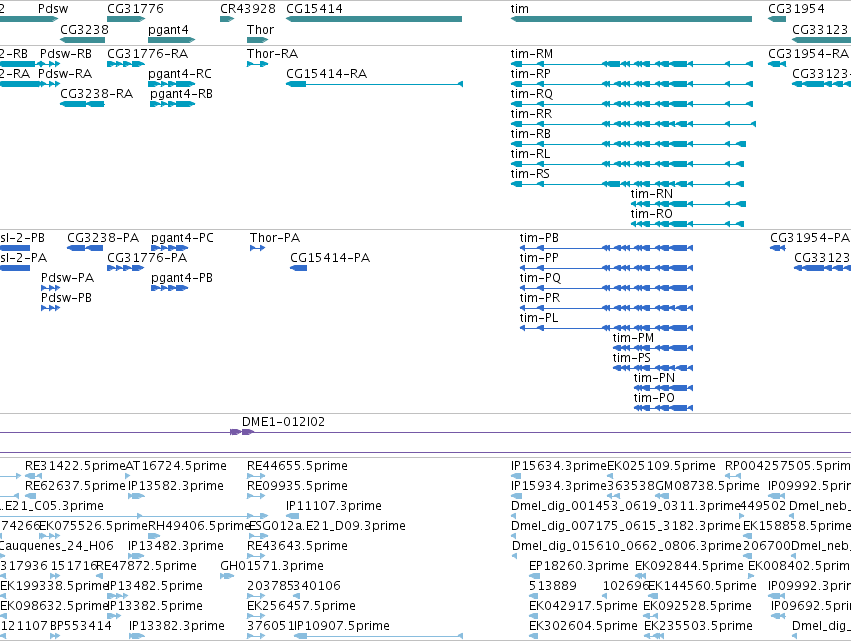This screenshot has width=851, height=641.
Task: Click the CG31954-PA protein label
Action: click(810, 238)
